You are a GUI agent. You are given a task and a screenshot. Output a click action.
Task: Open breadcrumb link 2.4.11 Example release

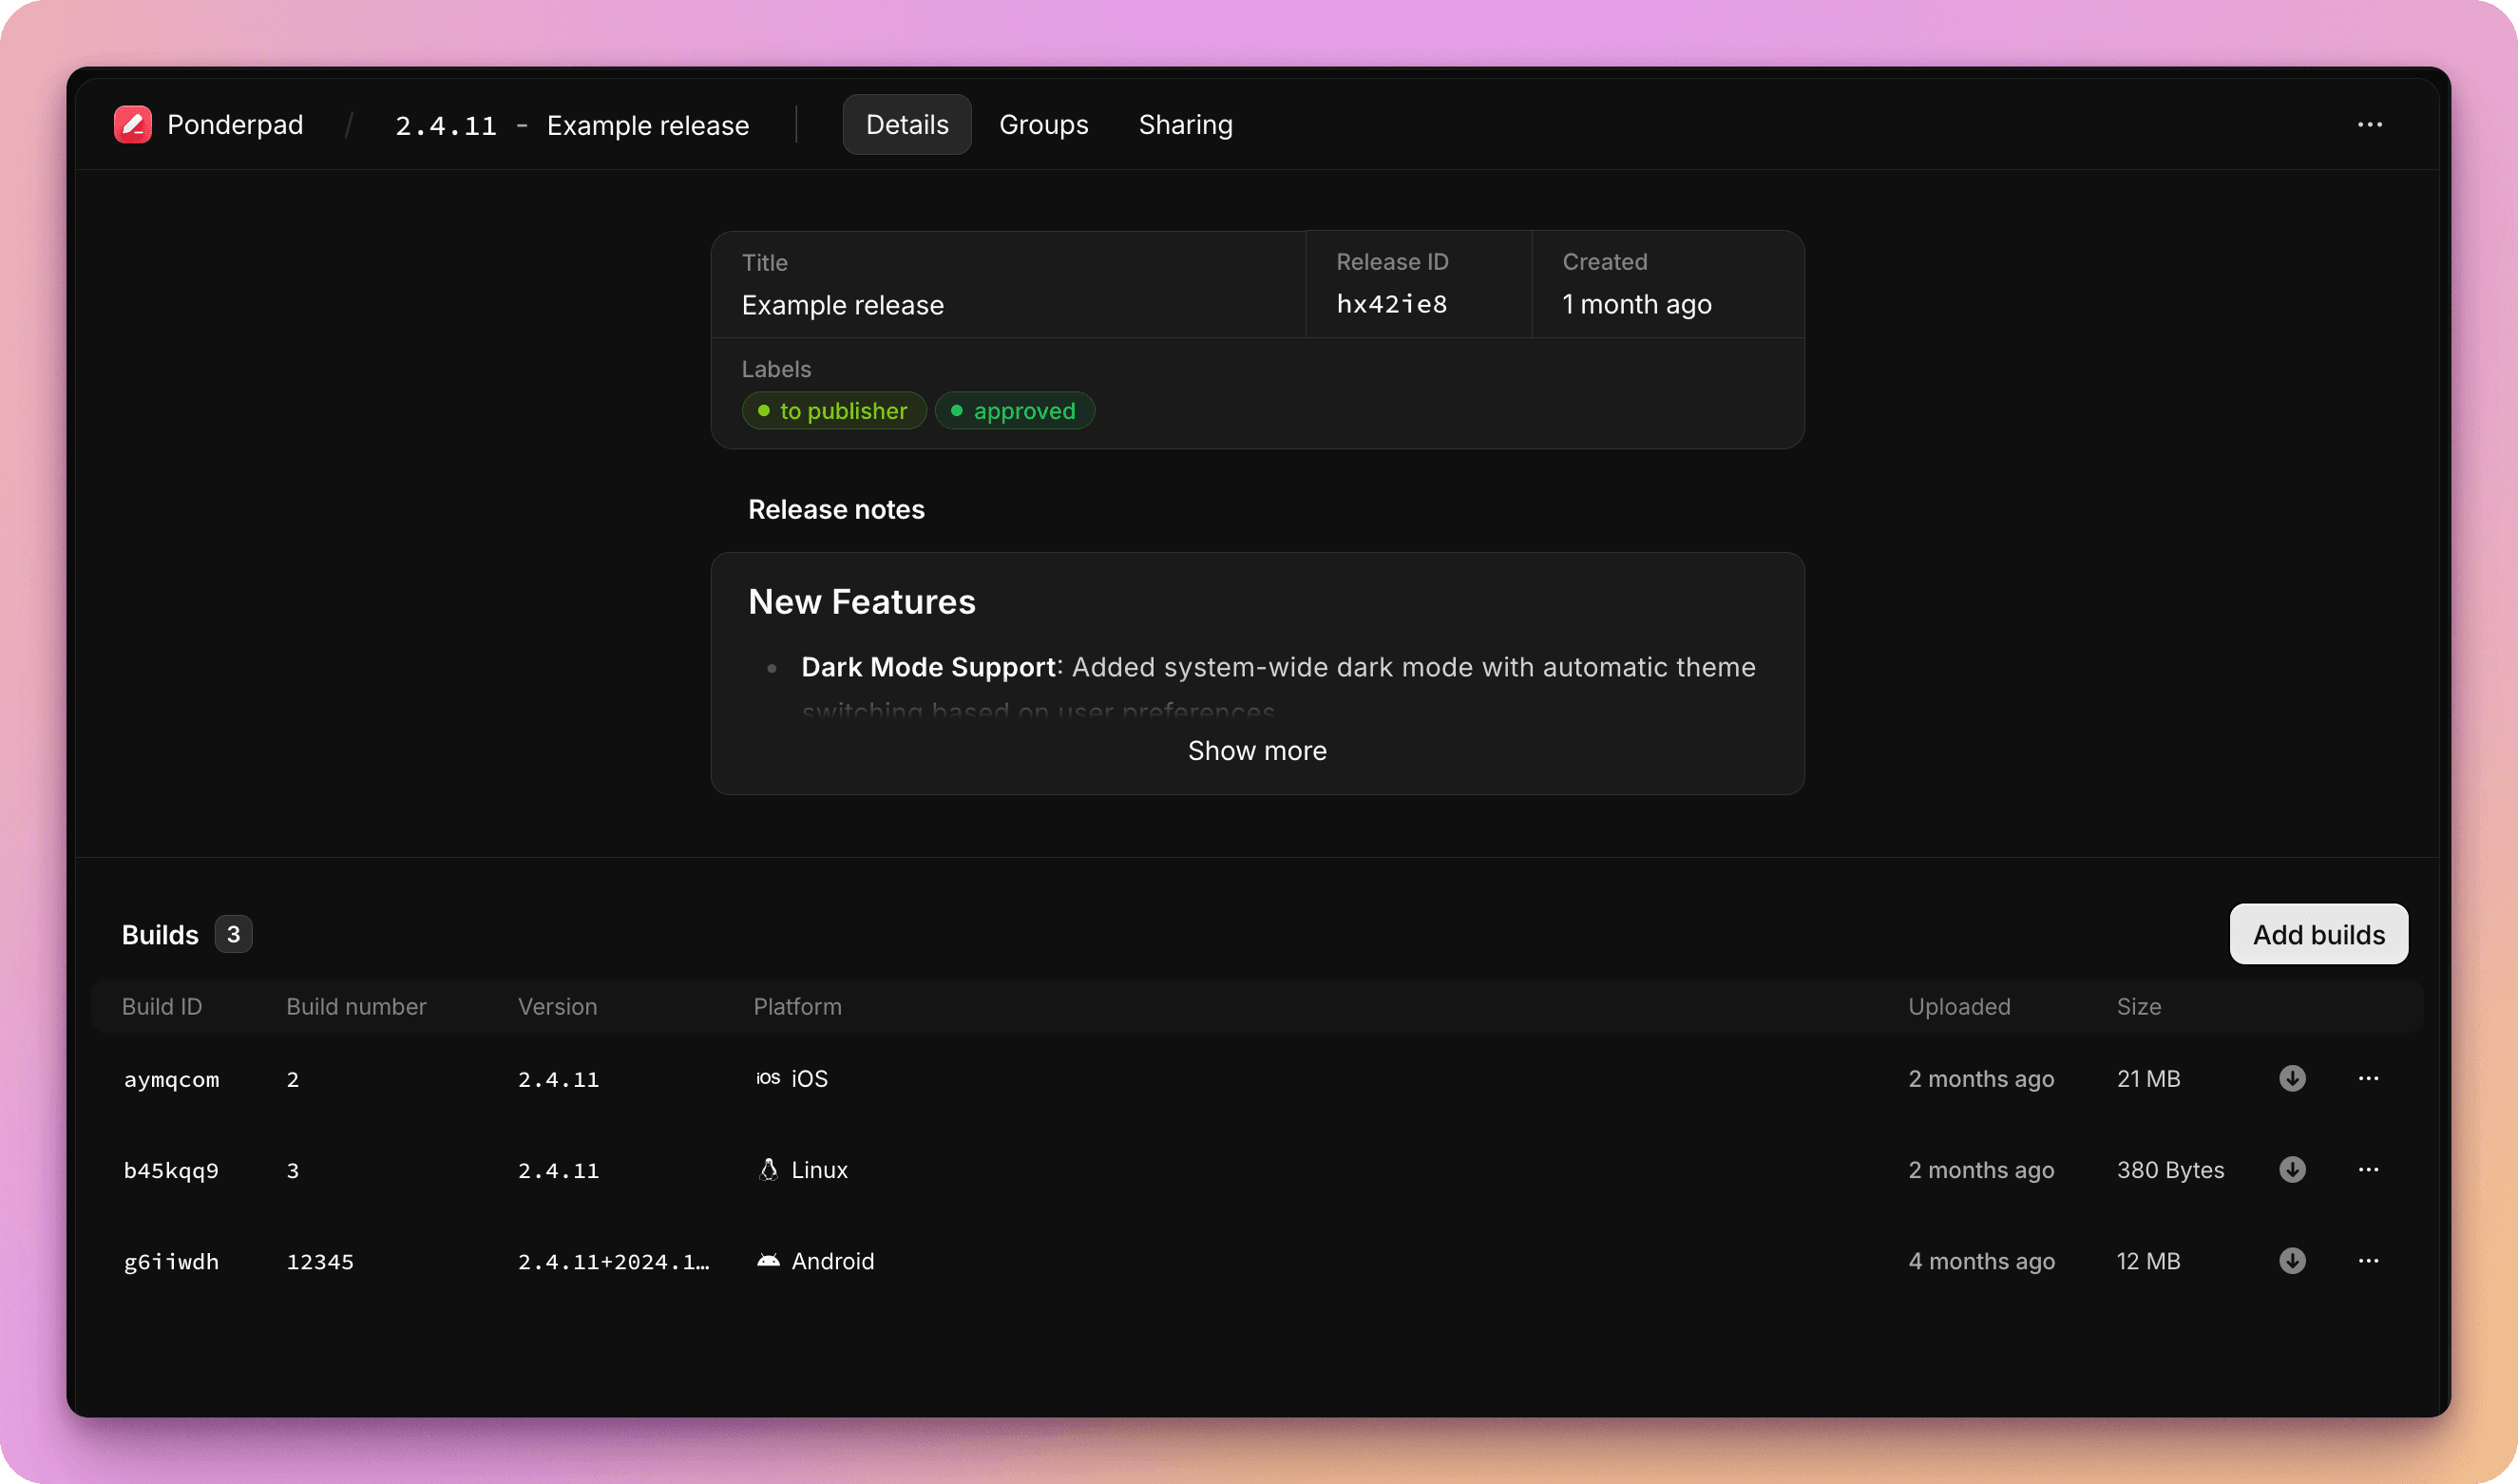(572, 124)
